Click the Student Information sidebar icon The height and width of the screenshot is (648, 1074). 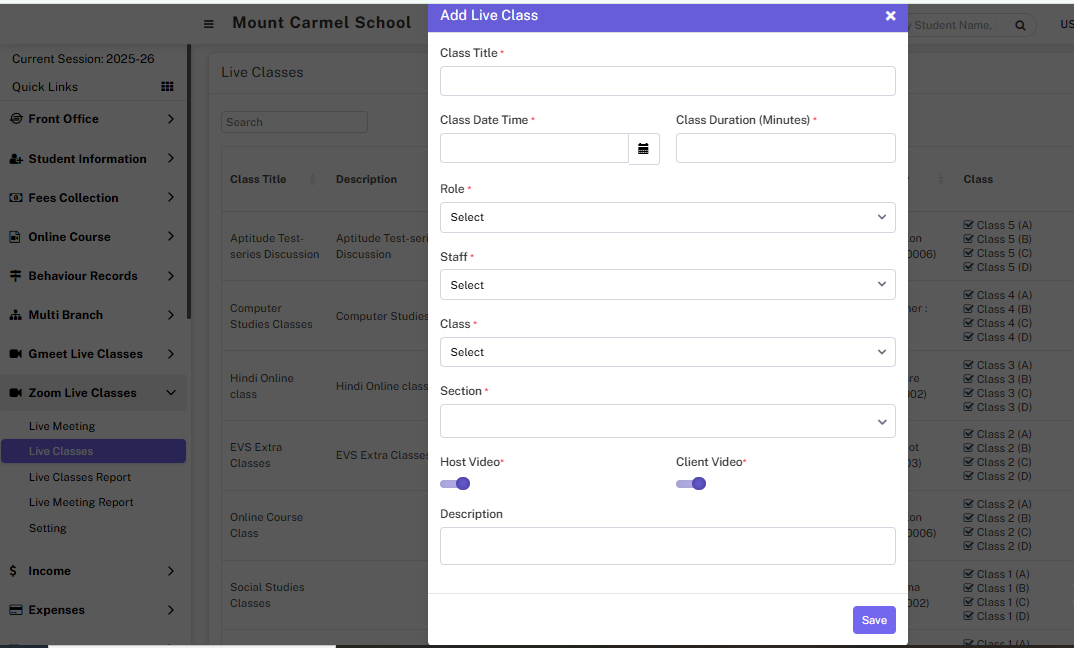[x=14, y=158]
